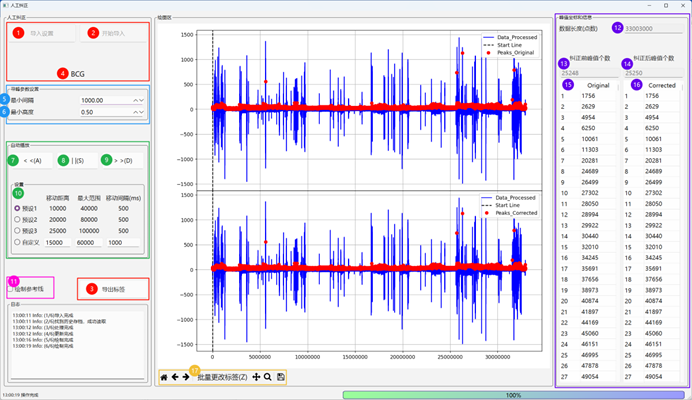This screenshot has height=400, width=692.
Task: Select the pan (cross arrows) tool
Action: [256, 377]
